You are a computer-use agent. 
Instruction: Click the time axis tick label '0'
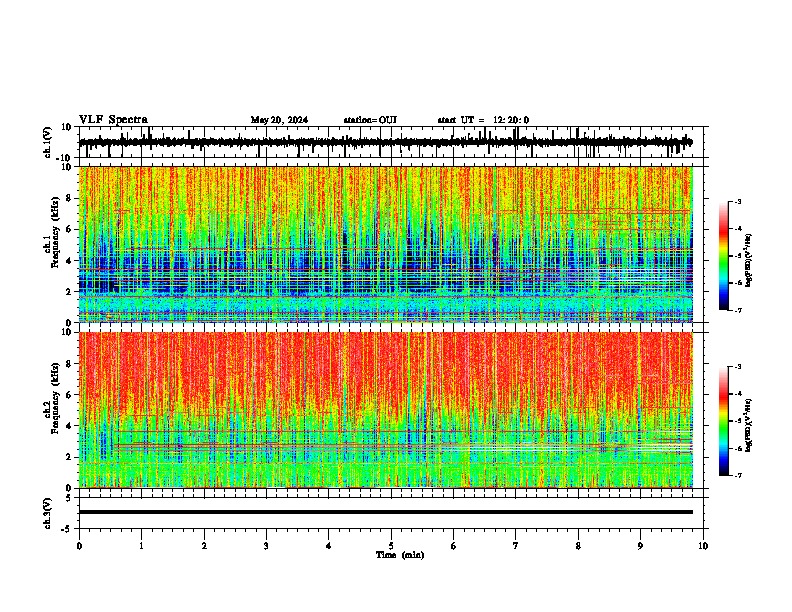[x=79, y=546]
